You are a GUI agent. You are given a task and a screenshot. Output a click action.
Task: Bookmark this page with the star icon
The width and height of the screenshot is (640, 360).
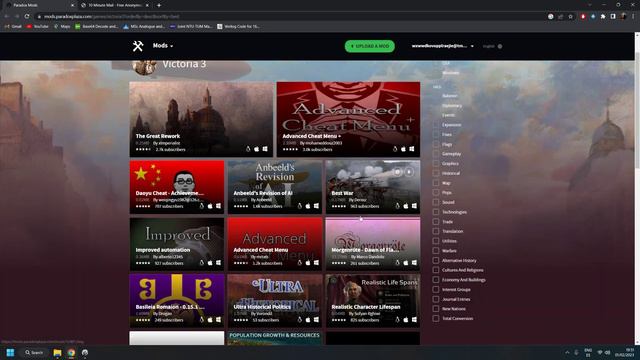point(571,16)
